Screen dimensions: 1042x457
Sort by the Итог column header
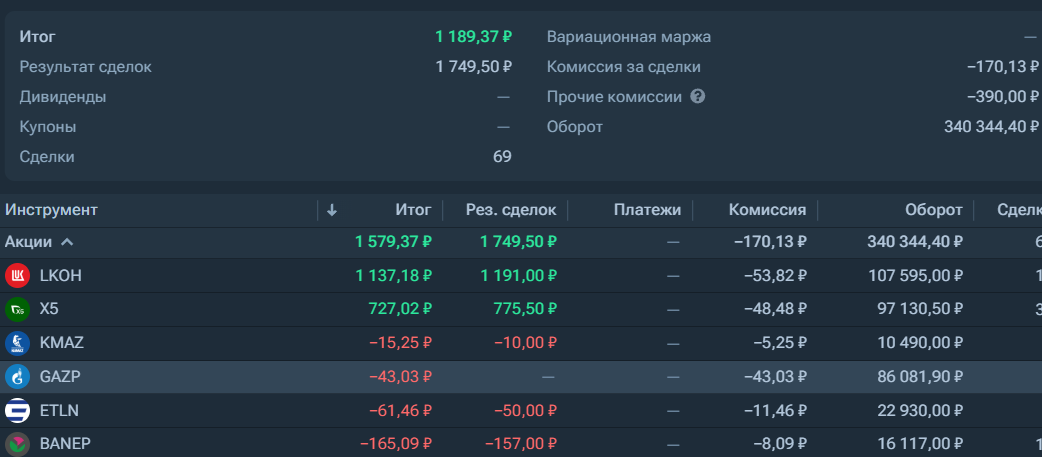tap(413, 211)
